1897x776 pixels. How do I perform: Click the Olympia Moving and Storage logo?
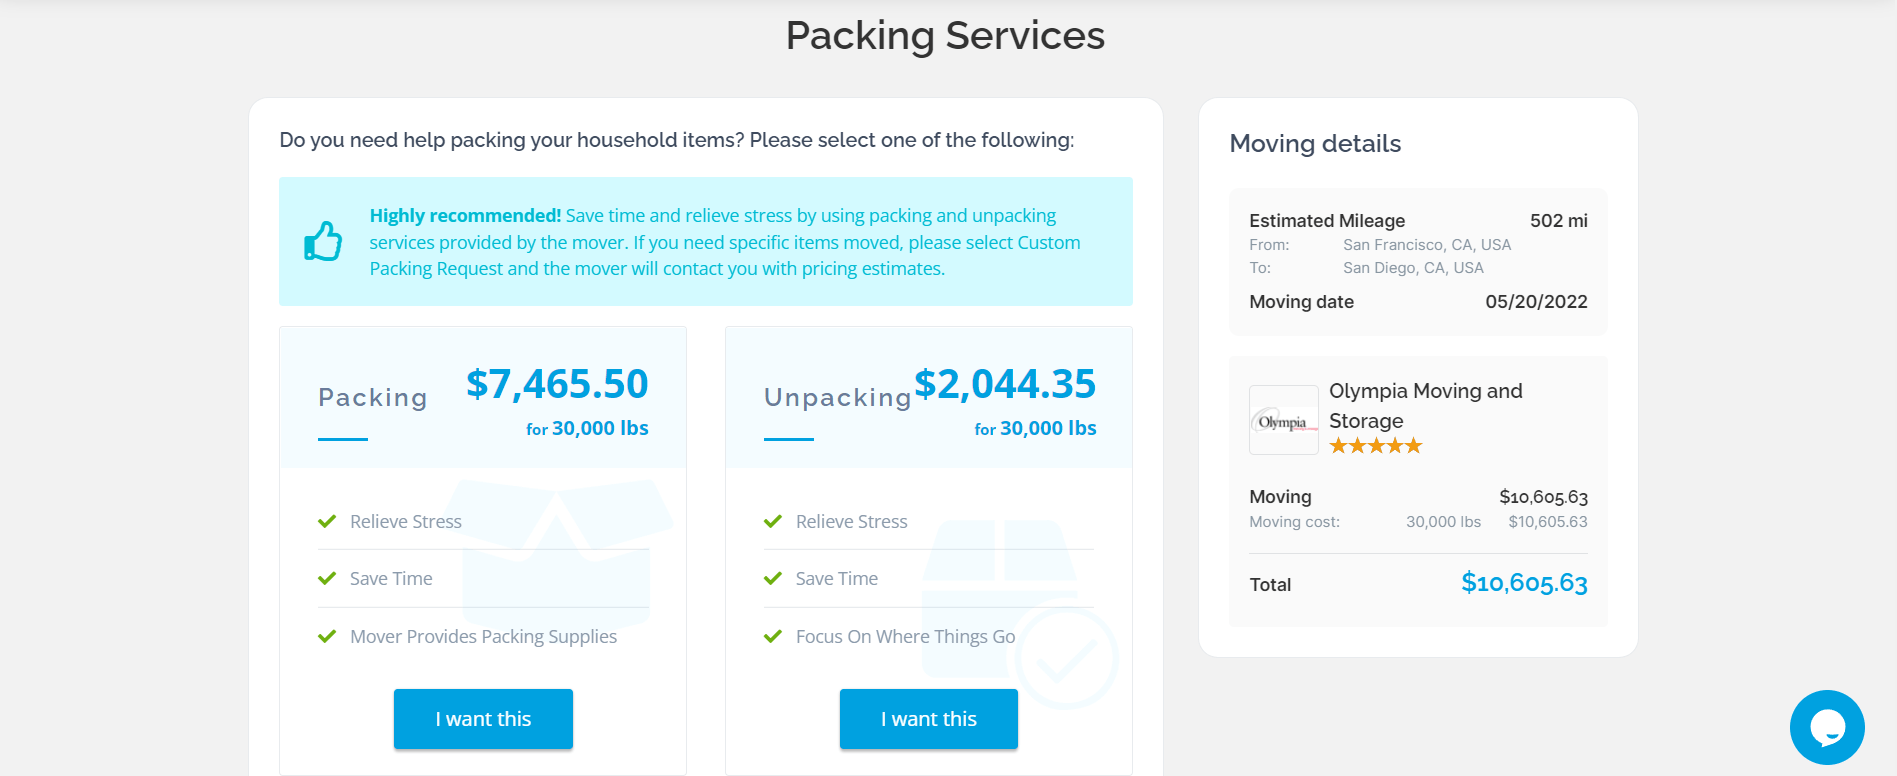pyautogui.click(x=1283, y=420)
